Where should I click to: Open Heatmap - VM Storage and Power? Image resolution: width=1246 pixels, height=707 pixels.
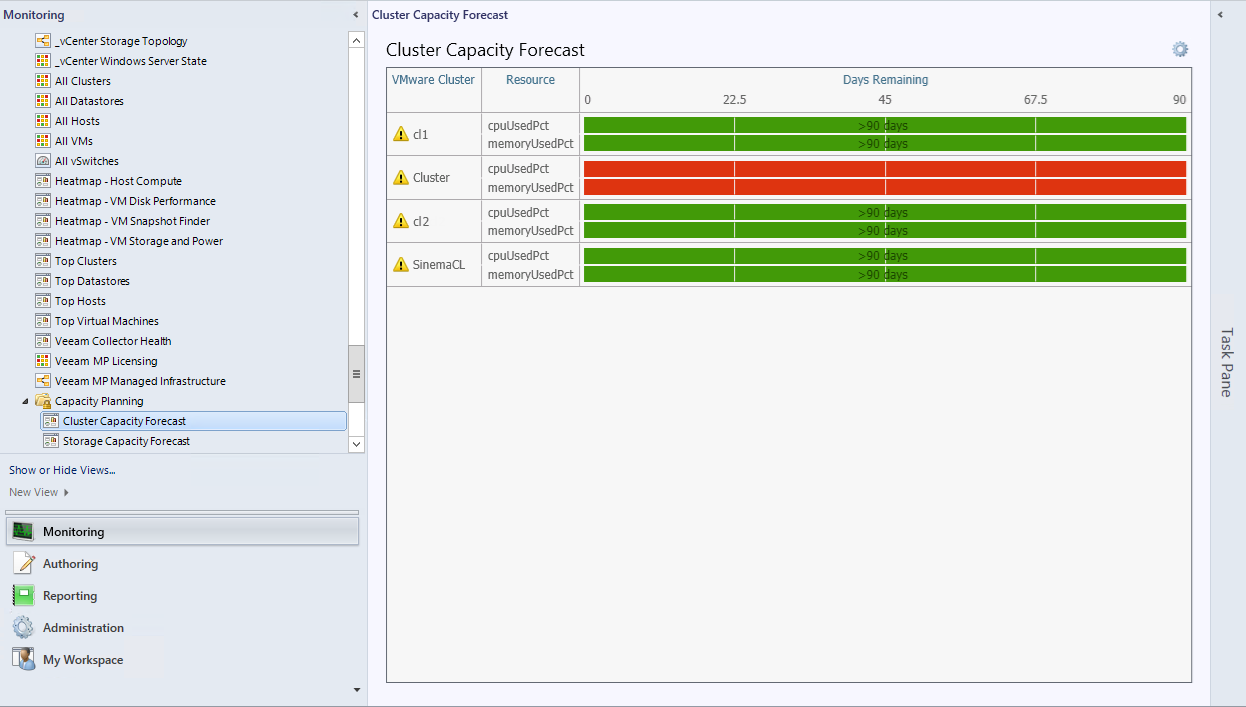tap(139, 241)
